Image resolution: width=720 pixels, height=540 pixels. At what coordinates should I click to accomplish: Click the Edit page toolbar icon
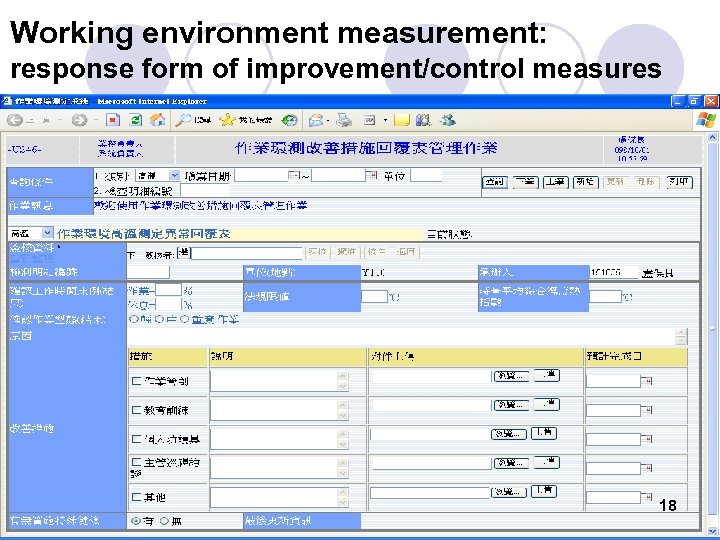[370, 120]
